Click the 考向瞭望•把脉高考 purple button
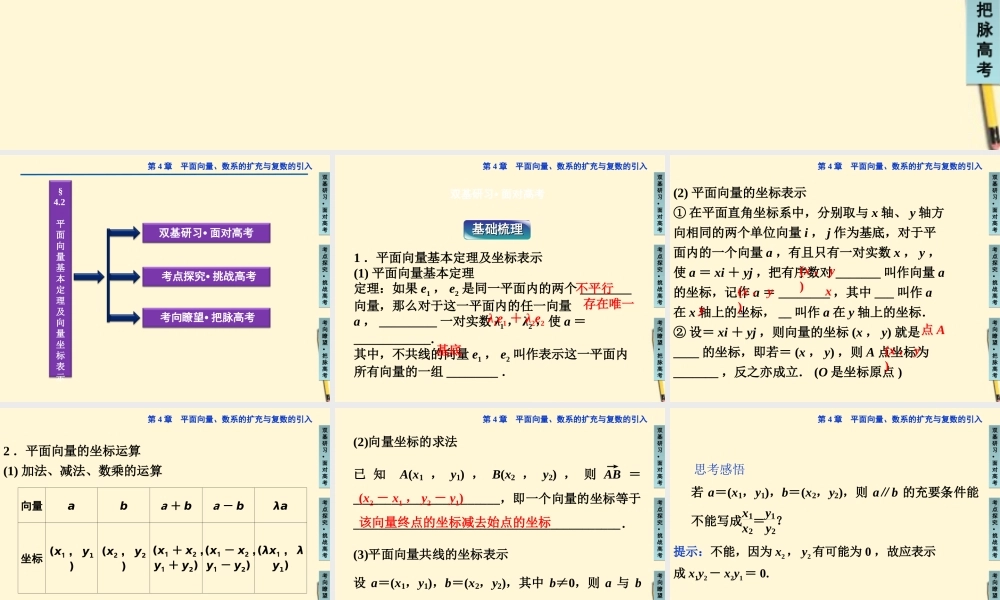Image resolution: width=1000 pixels, height=600 pixels. (206, 318)
